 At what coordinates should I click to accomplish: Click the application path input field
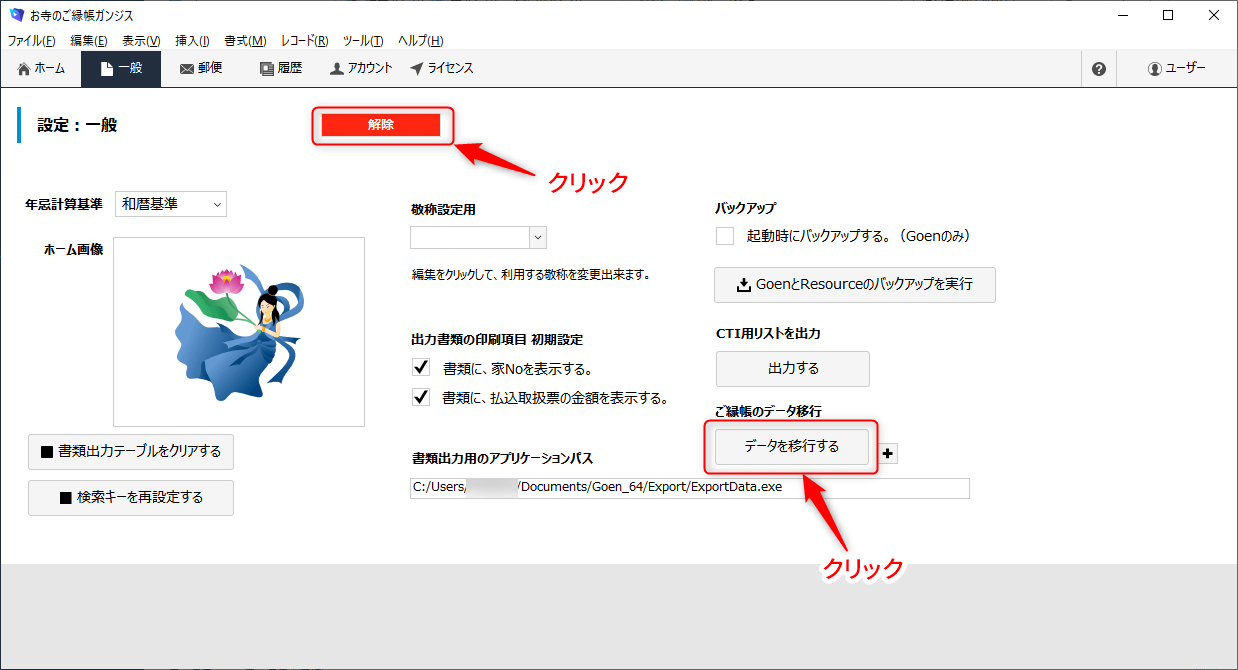pos(689,488)
